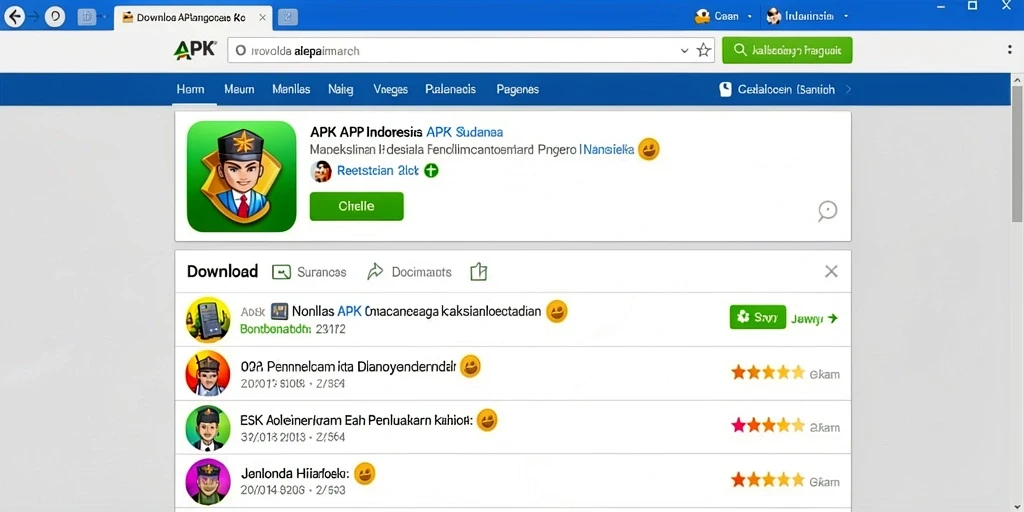Select the 'Manllas' navigation tab
Screen dimensions: 1024x512
click(291, 89)
